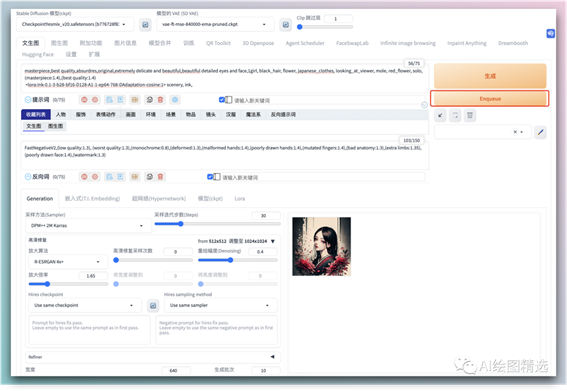The height and width of the screenshot is (391, 567).
Task: Collapse the 提示词 prompt section toggle
Action: pos(28,99)
